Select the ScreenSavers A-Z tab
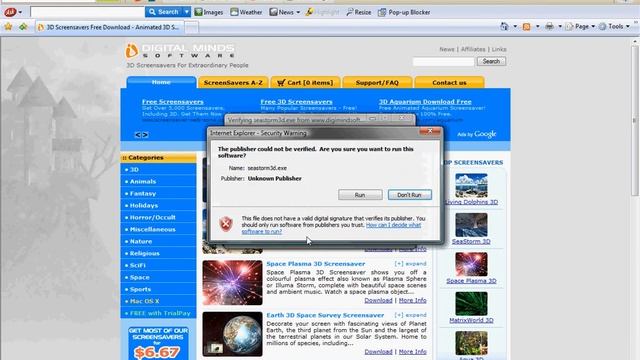Screen dimensions: 640x360 tap(233, 82)
